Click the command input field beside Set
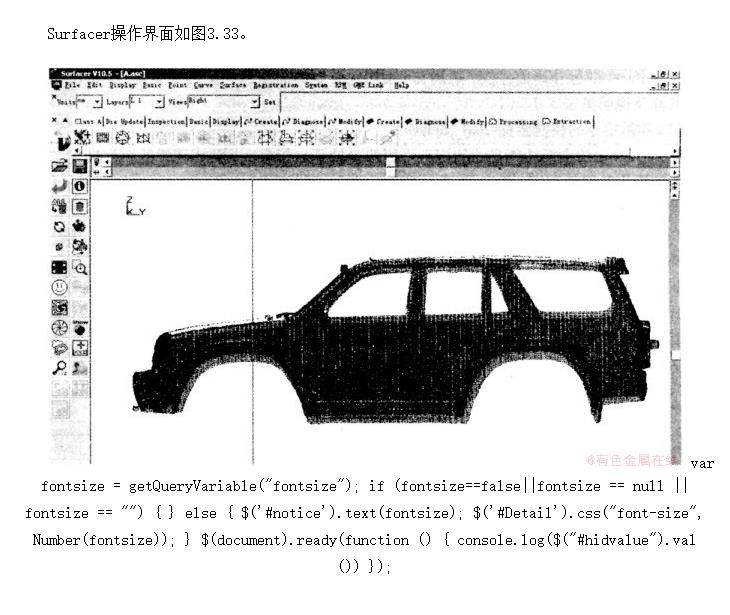 click(480, 102)
